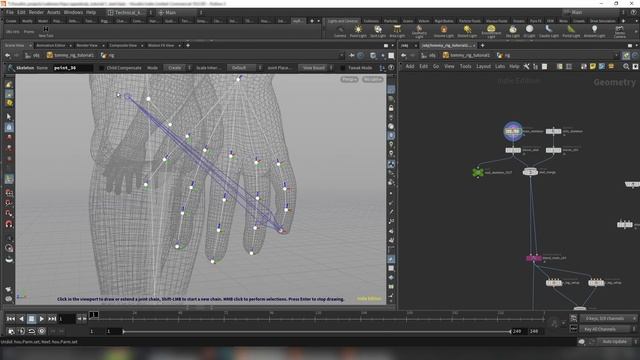Image resolution: width=640 pixels, height=360 pixels.
Task: Open network editor Layout menu
Action: pos(483,67)
